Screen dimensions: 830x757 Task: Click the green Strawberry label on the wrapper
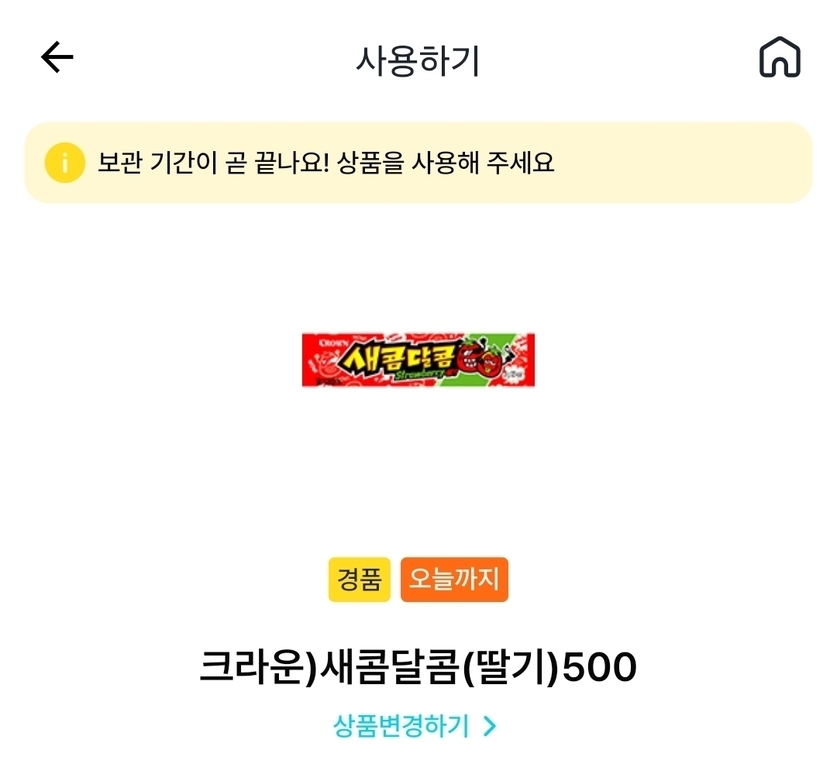421,372
